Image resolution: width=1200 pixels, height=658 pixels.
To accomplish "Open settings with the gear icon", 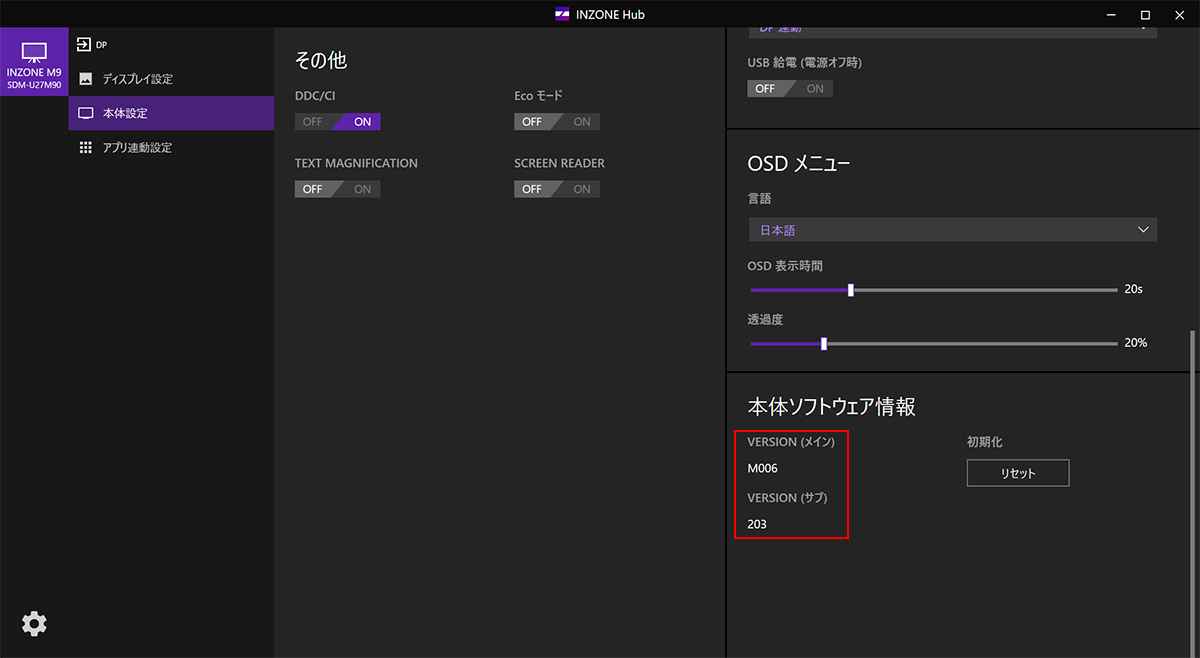I will coord(34,624).
